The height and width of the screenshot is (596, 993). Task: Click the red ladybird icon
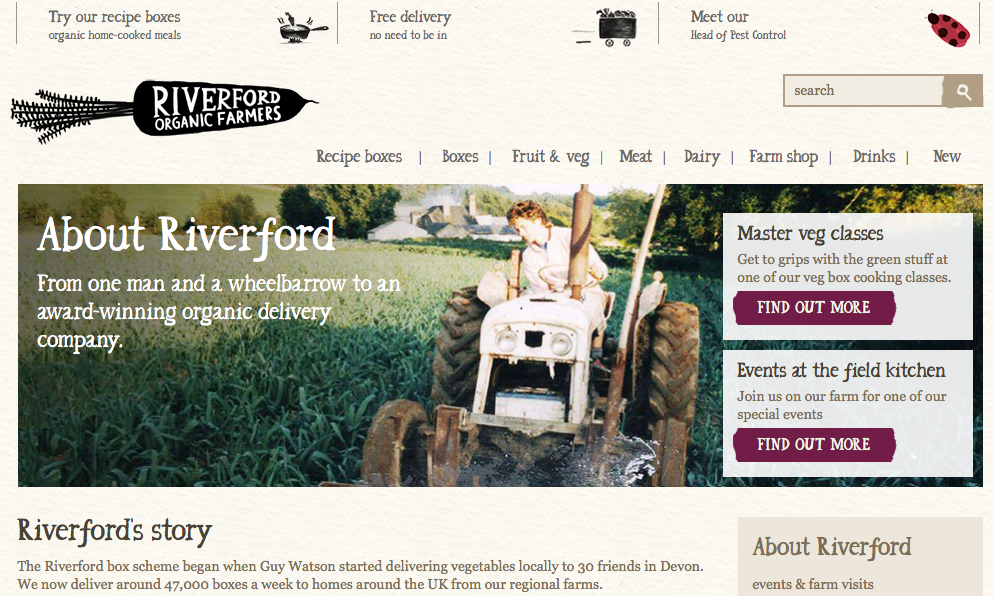(947, 29)
